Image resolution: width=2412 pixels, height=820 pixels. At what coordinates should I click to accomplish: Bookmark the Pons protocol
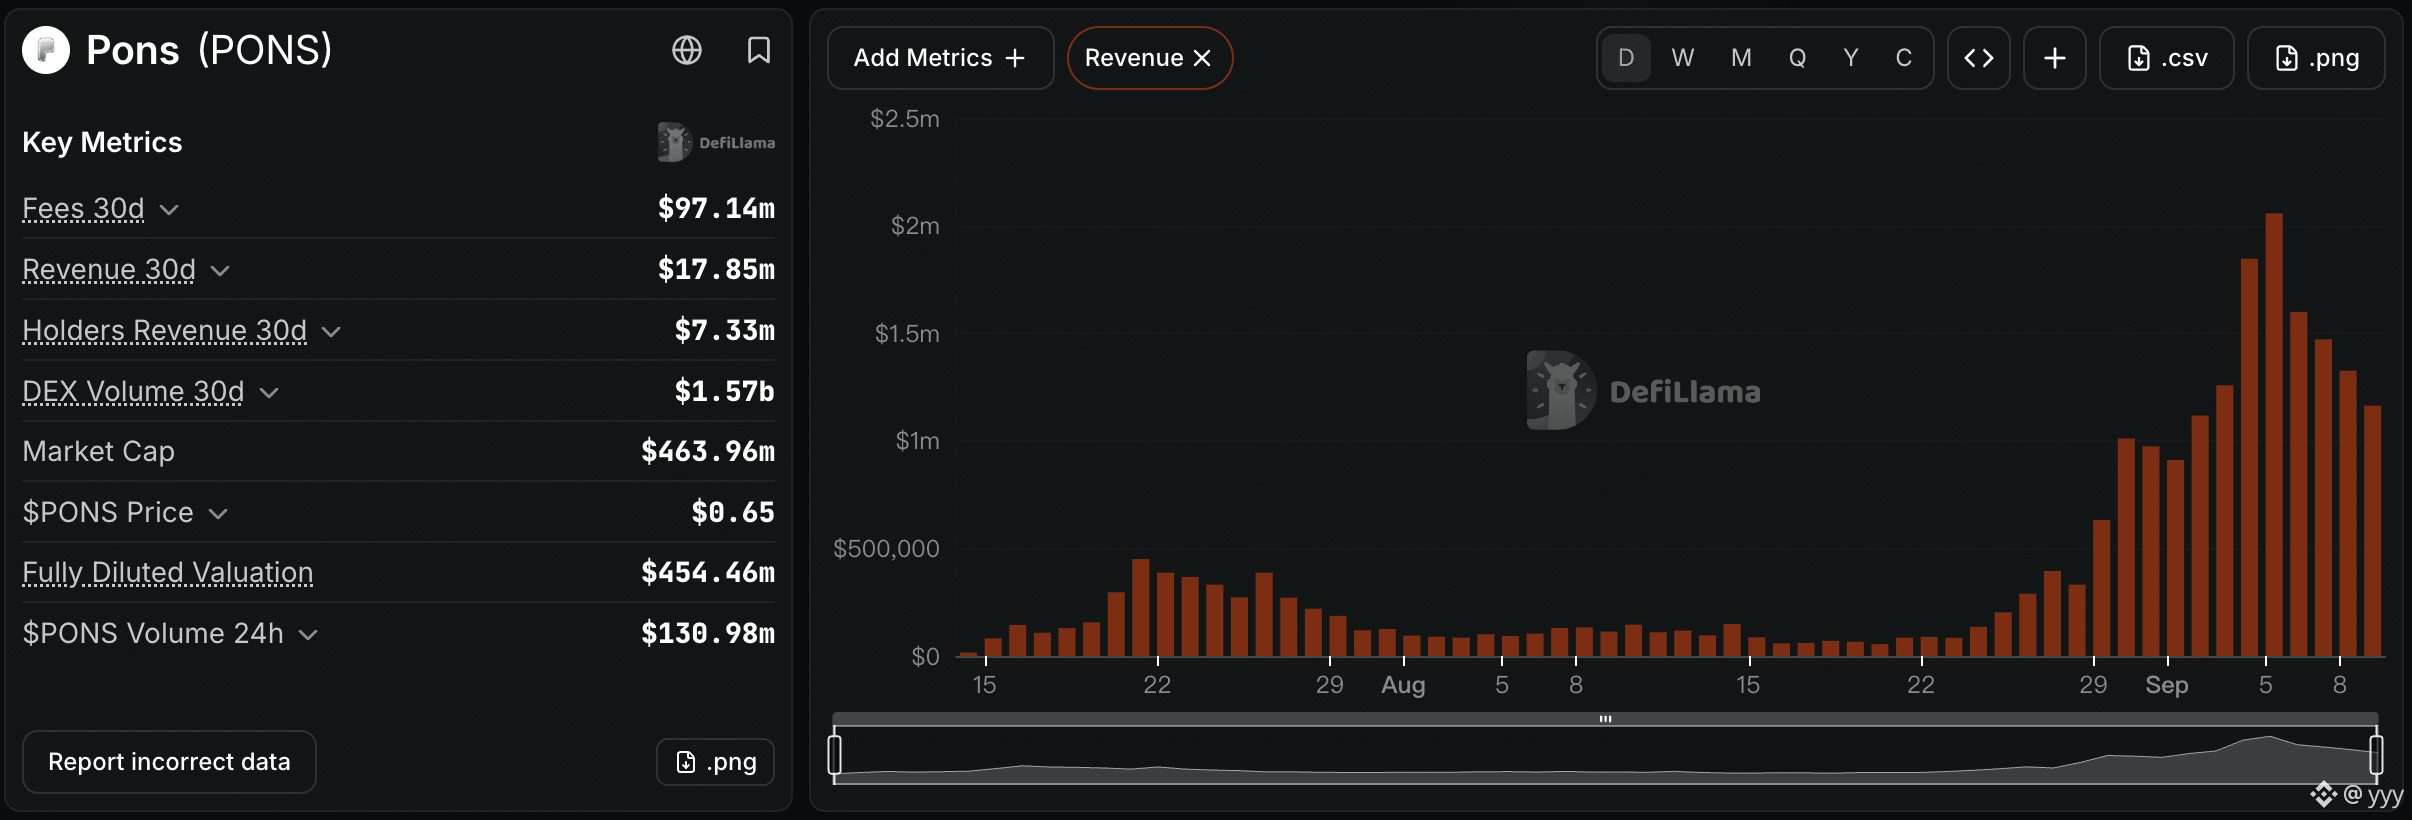[759, 50]
